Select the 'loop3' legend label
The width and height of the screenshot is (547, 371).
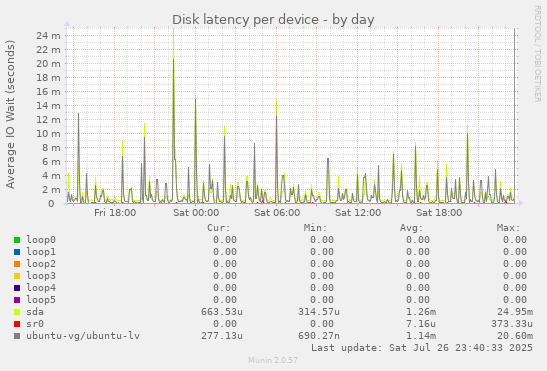[41, 276]
